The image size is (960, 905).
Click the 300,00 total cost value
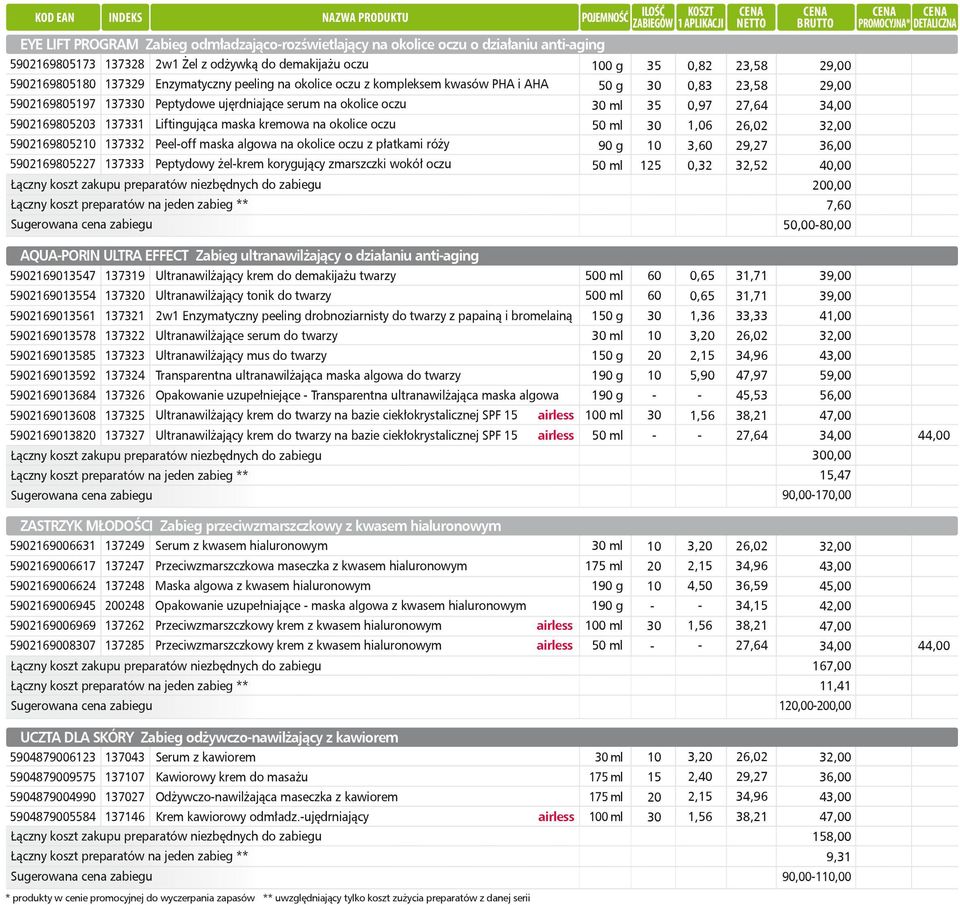pyautogui.click(x=831, y=455)
